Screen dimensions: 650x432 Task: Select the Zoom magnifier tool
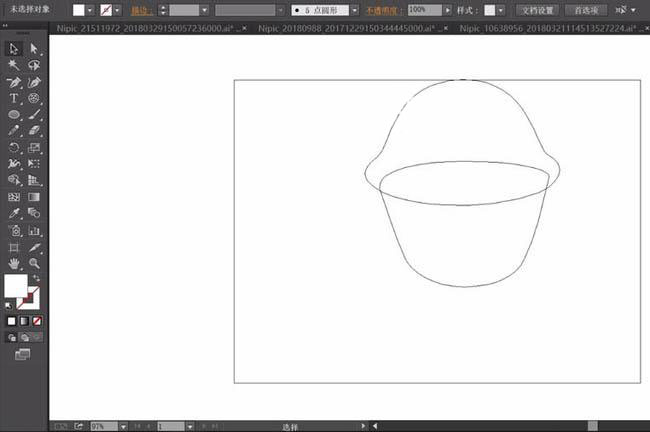click(34, 263)
